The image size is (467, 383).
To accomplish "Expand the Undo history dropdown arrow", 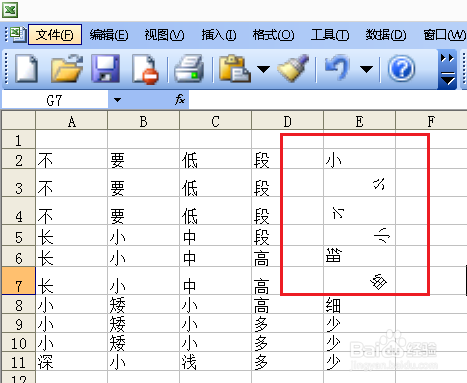I will 367,69.
